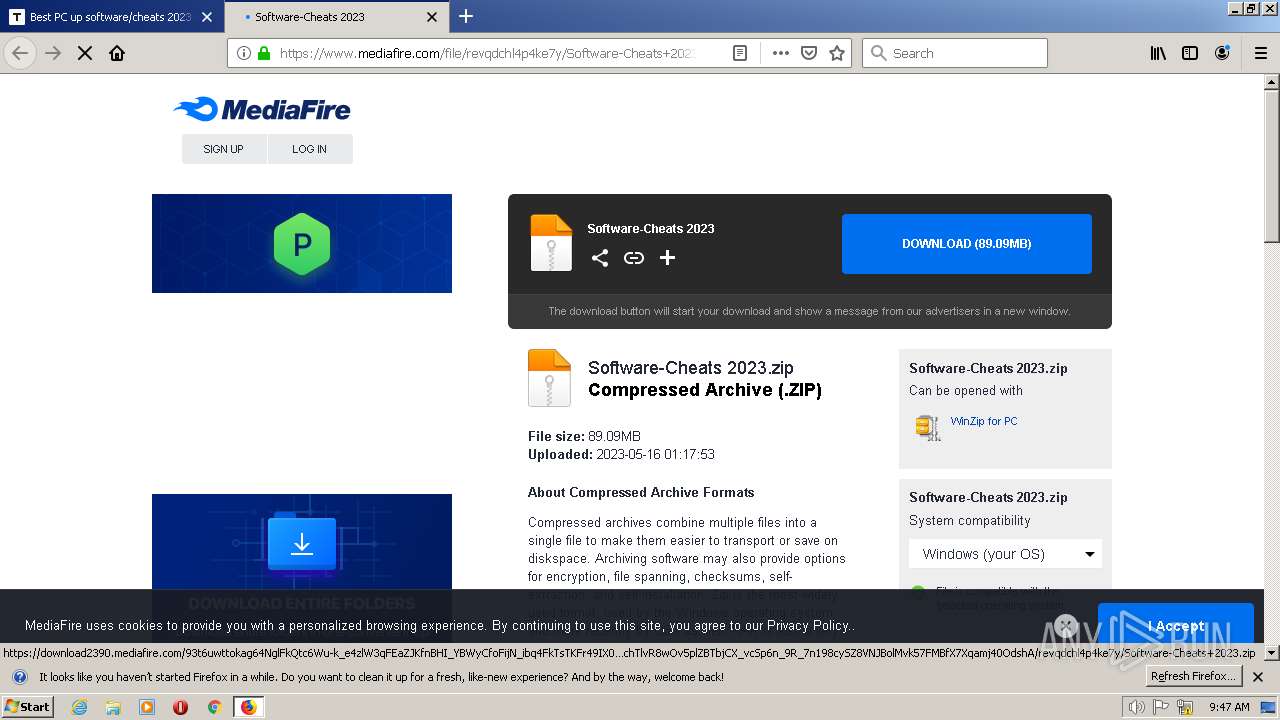Go back with the browser back arrow
This screenshot has width=1280, height=720.
tap(20, 53)
